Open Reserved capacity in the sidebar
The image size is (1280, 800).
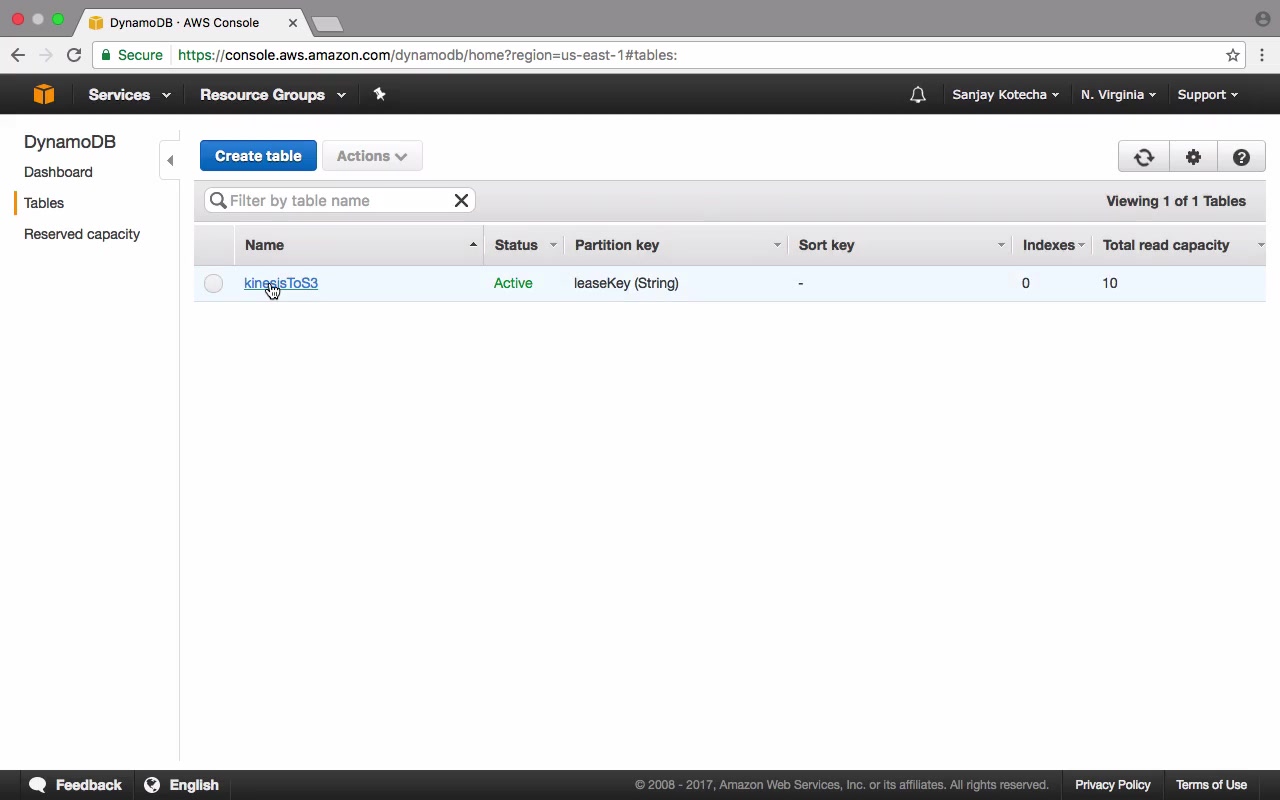click(x=82, y=234)
